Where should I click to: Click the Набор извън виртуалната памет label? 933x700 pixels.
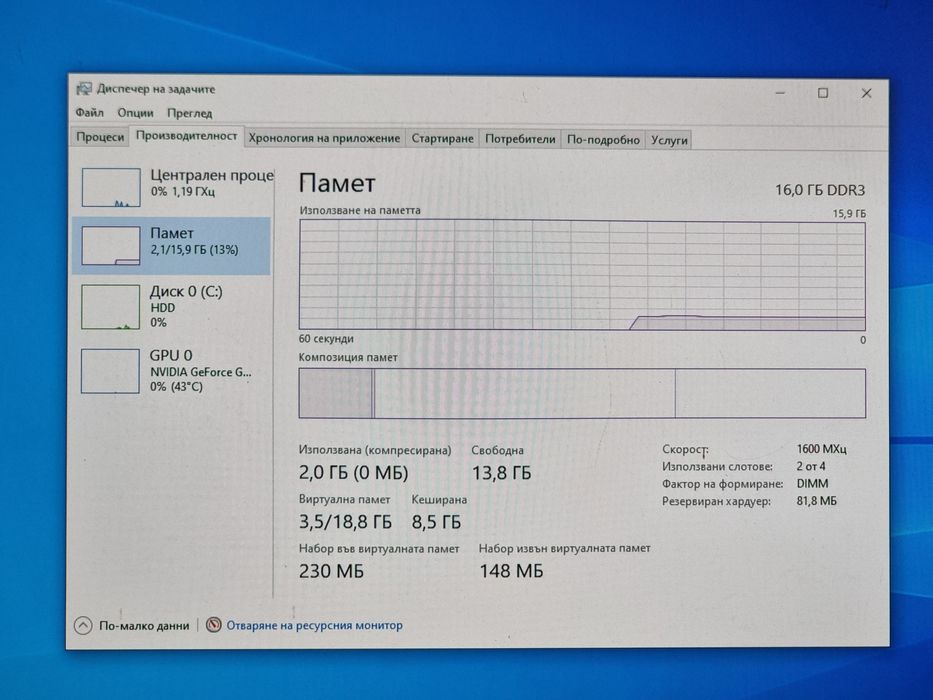[565, 548]
